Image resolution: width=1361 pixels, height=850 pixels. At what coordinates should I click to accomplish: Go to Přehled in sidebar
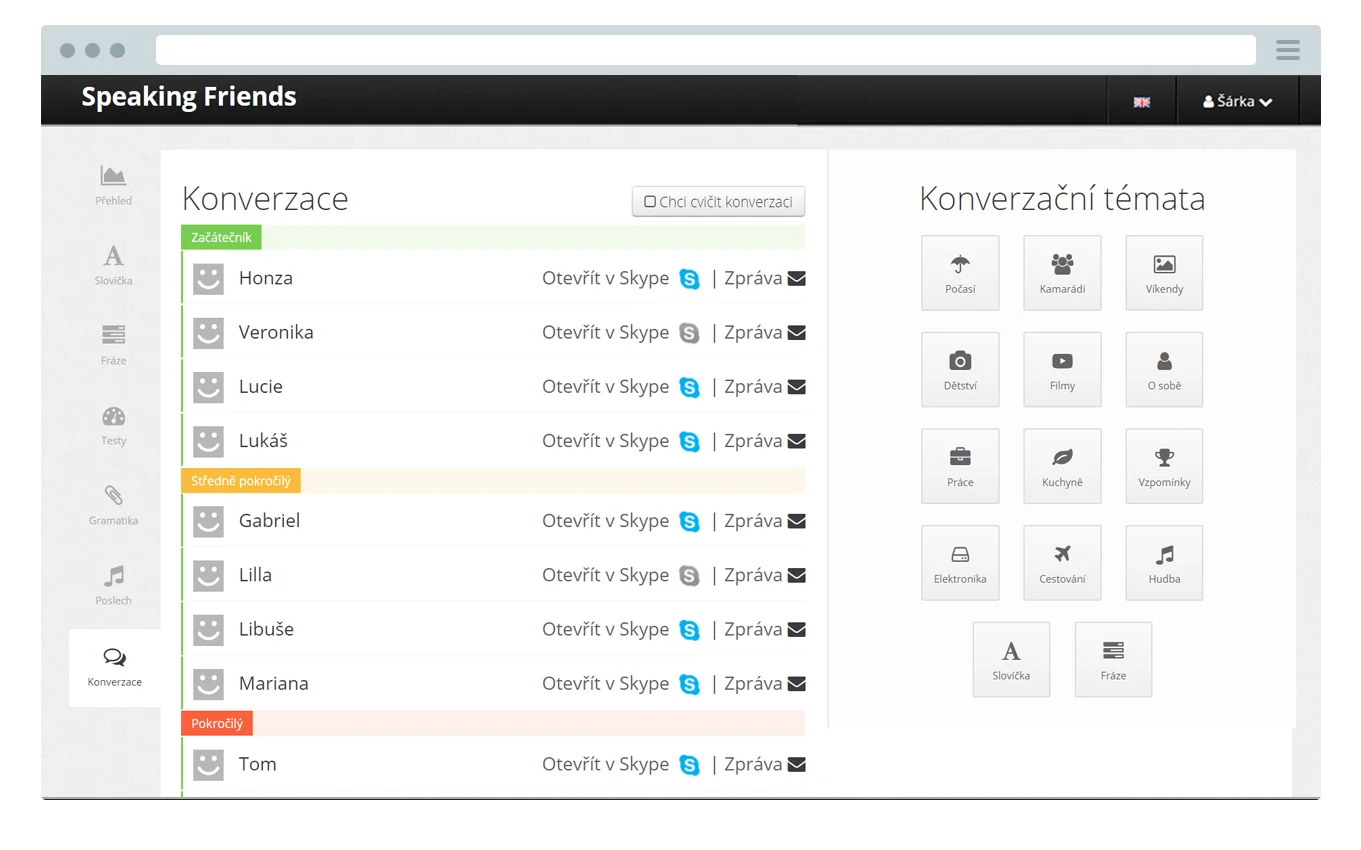coord(114,185)
